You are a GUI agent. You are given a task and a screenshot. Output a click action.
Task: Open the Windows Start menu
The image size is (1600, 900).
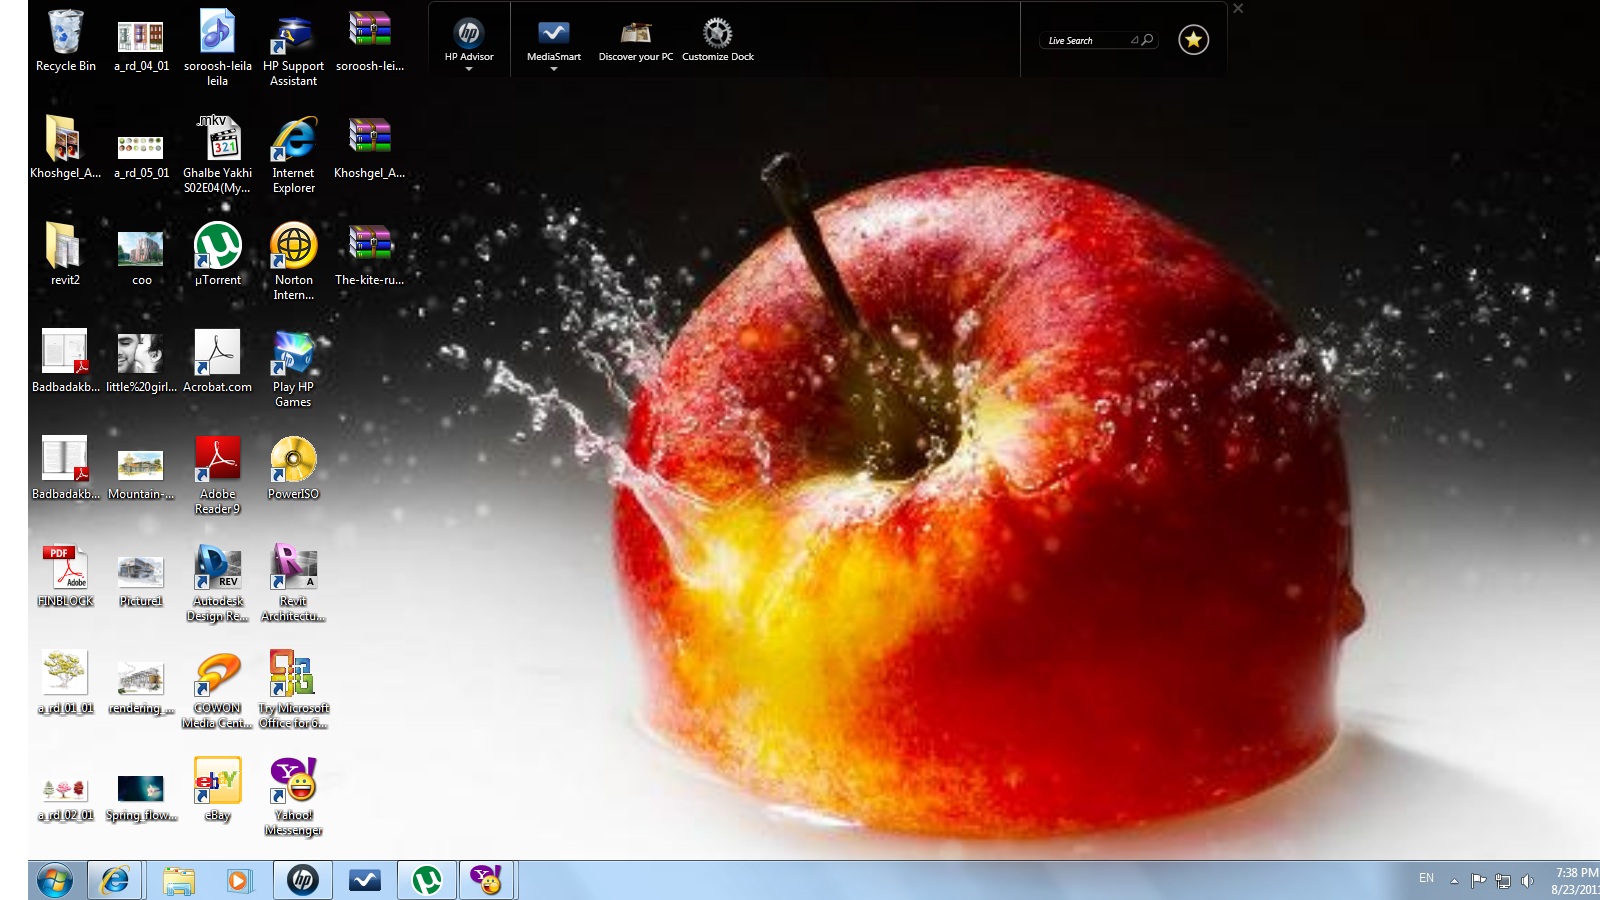(x=55, y=881)
